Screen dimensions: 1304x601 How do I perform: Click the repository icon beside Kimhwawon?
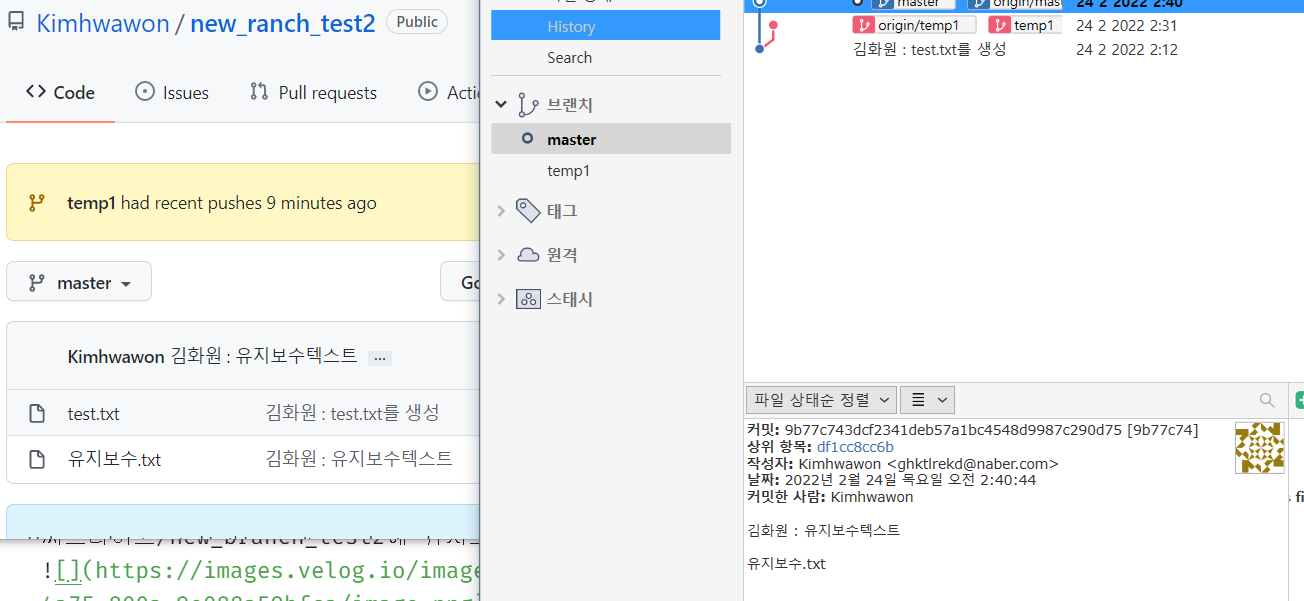(x=16, y=22)
